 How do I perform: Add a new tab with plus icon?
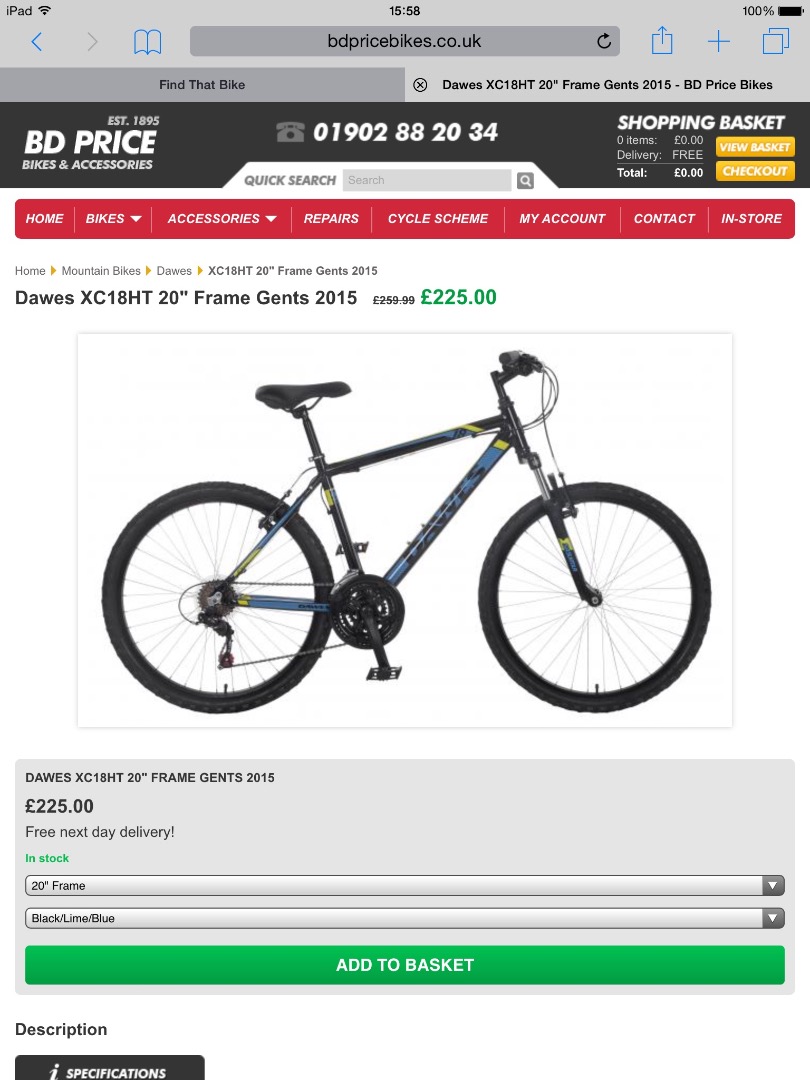(718, 41)
